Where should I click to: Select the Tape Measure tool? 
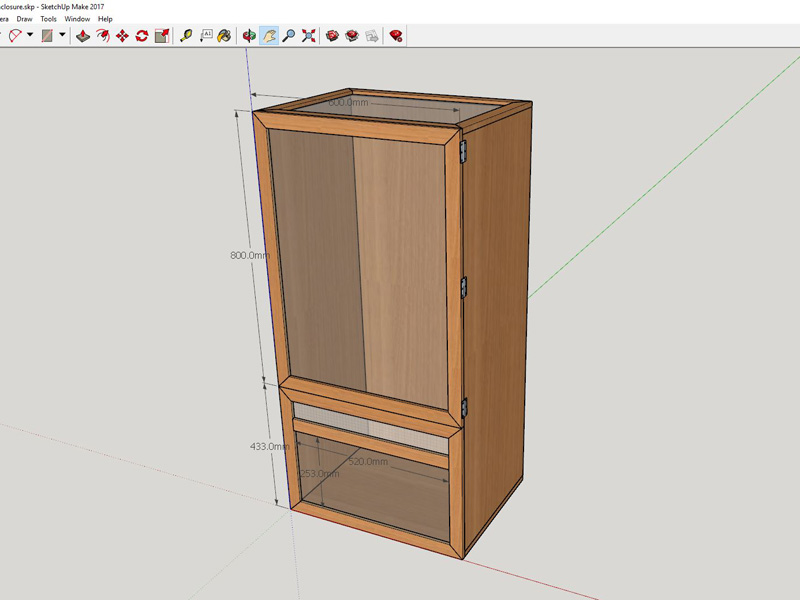(x=186, y=35)
